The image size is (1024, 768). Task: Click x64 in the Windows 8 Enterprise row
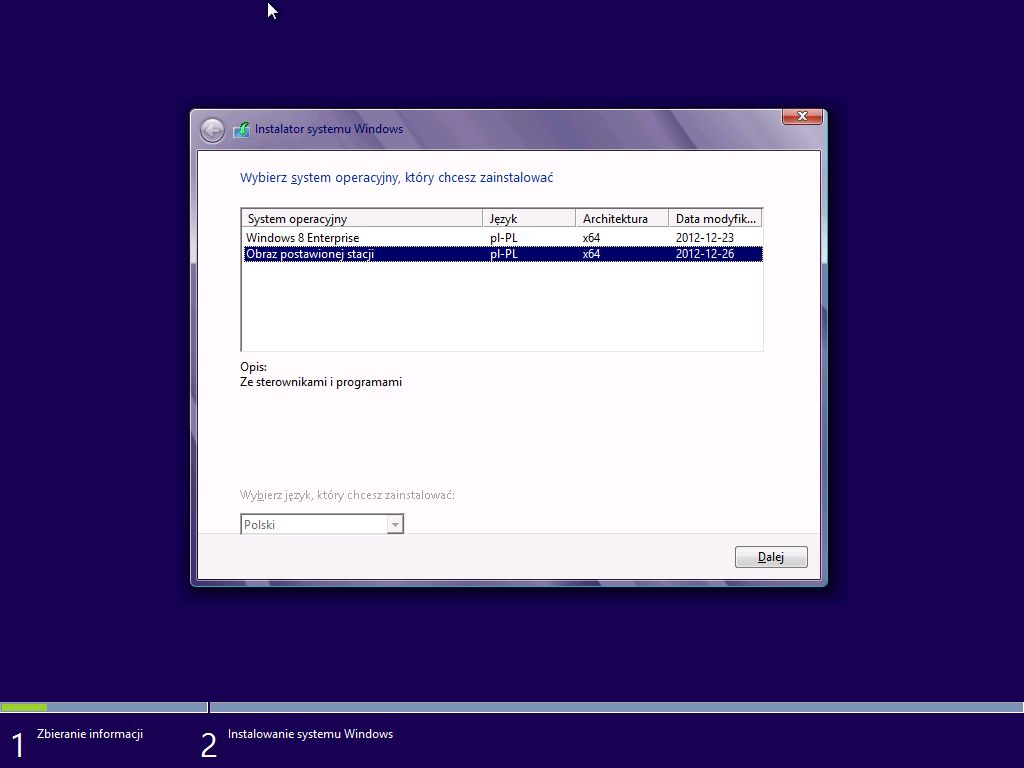pyautogui.click(x=591, y=238)
